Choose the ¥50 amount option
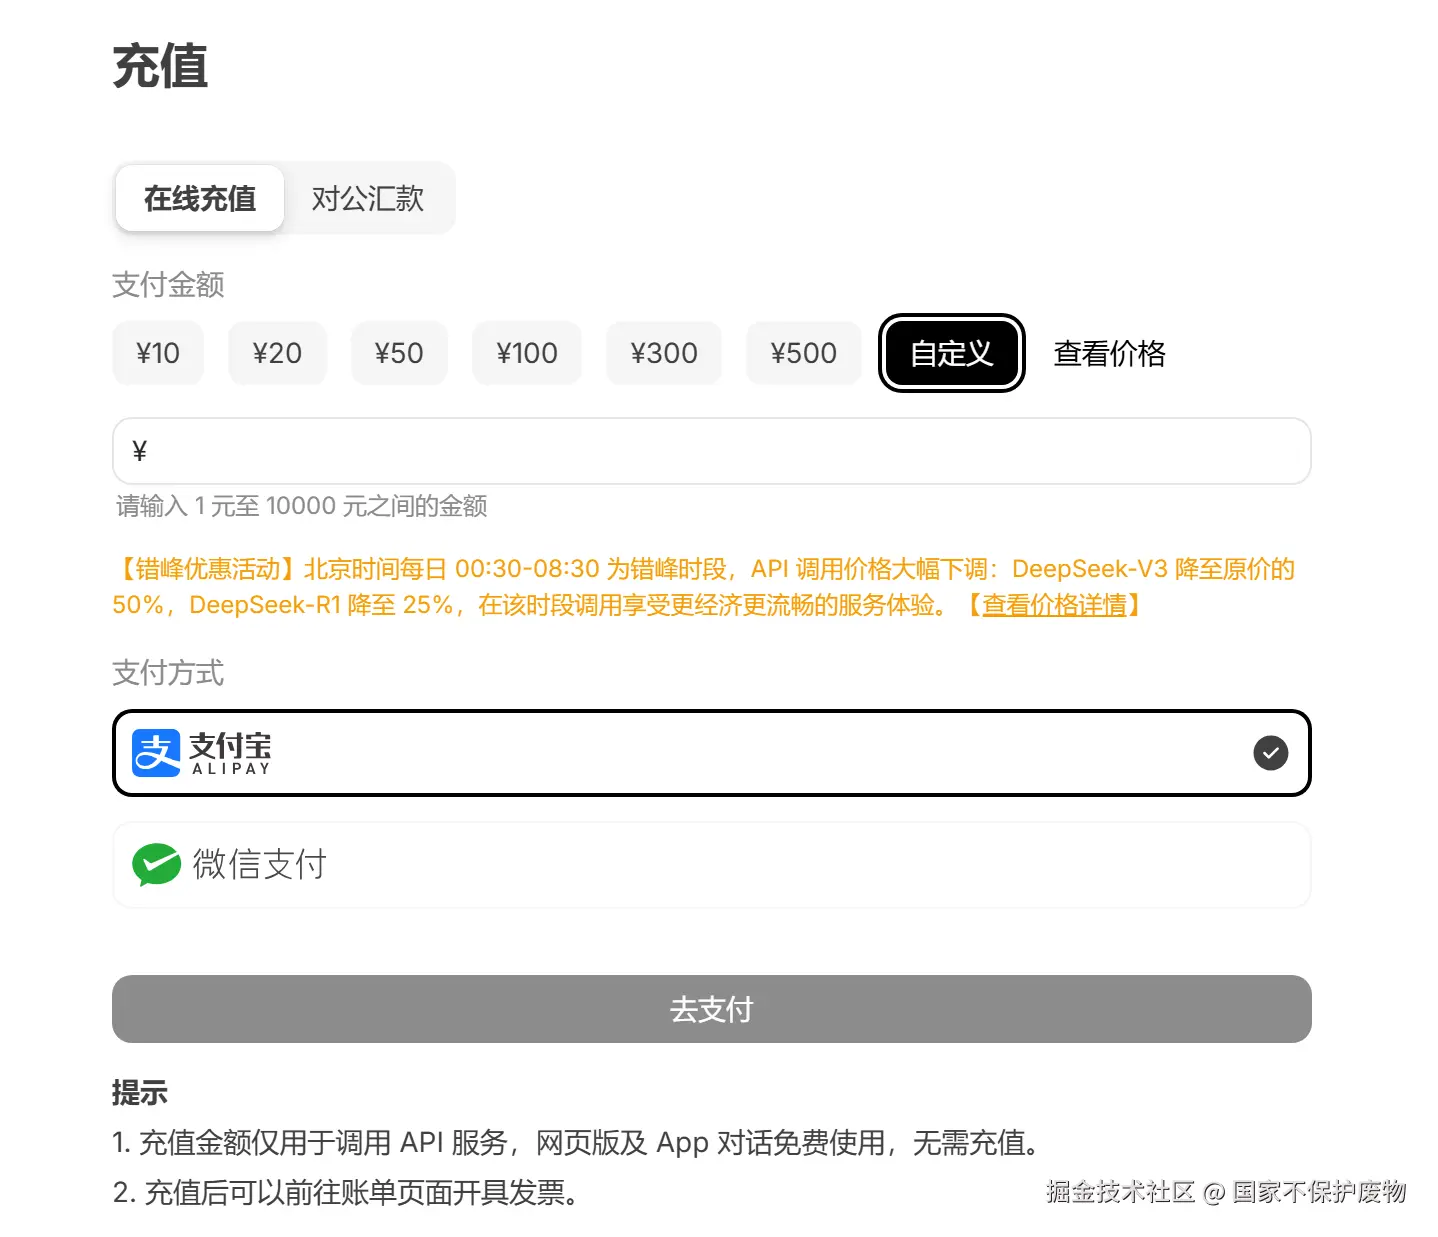This screenshot has width=1438, height=1237. [399, 353]
